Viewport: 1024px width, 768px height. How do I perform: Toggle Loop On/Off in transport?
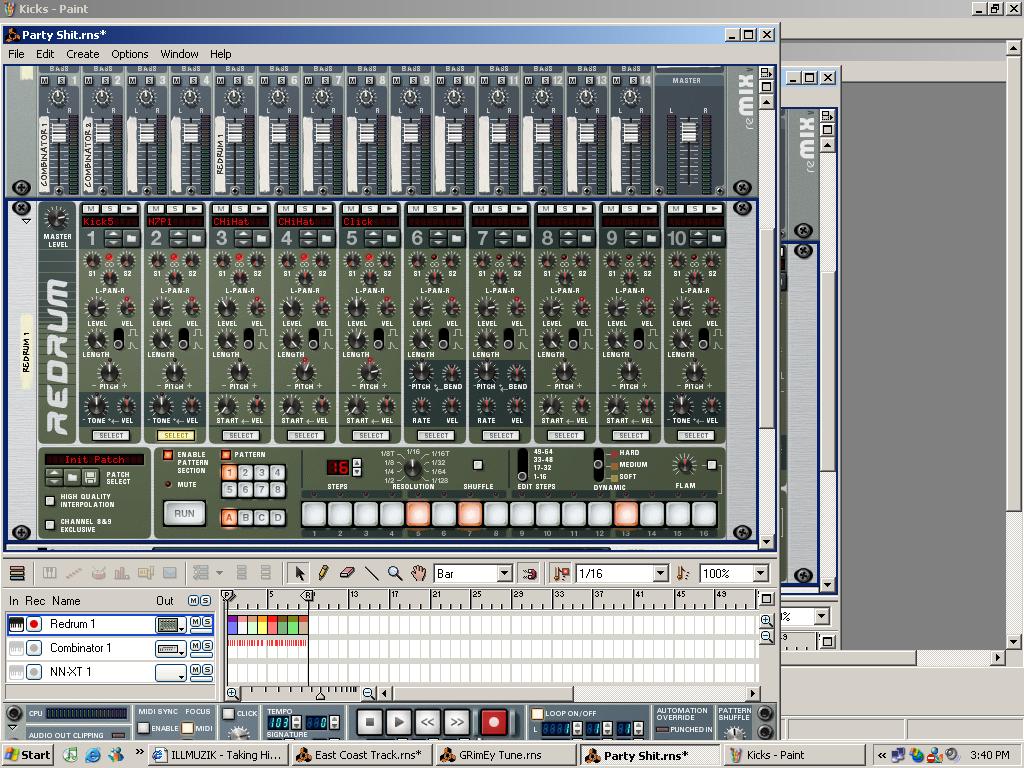point(537,714)
